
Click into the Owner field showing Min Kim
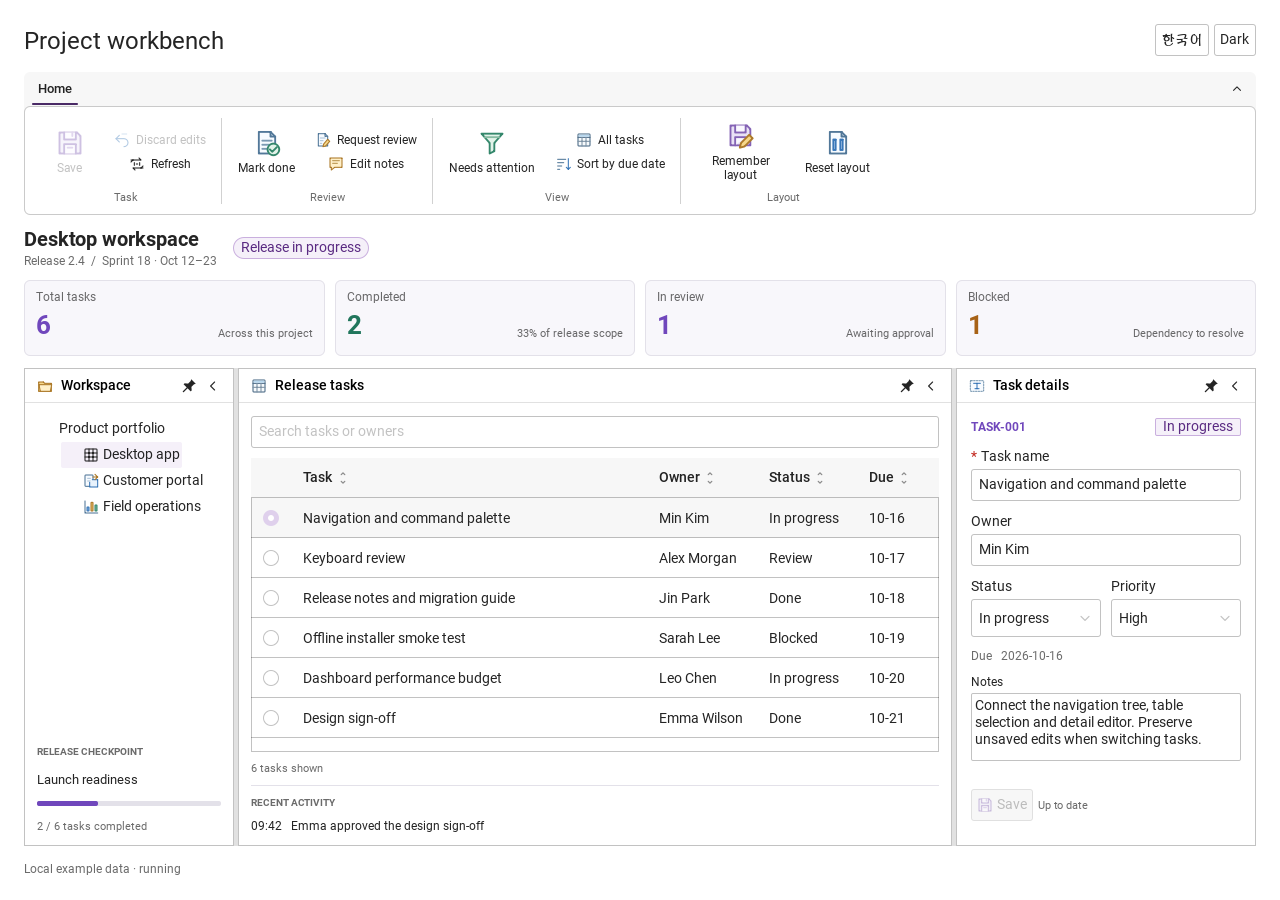(1106, 550)
